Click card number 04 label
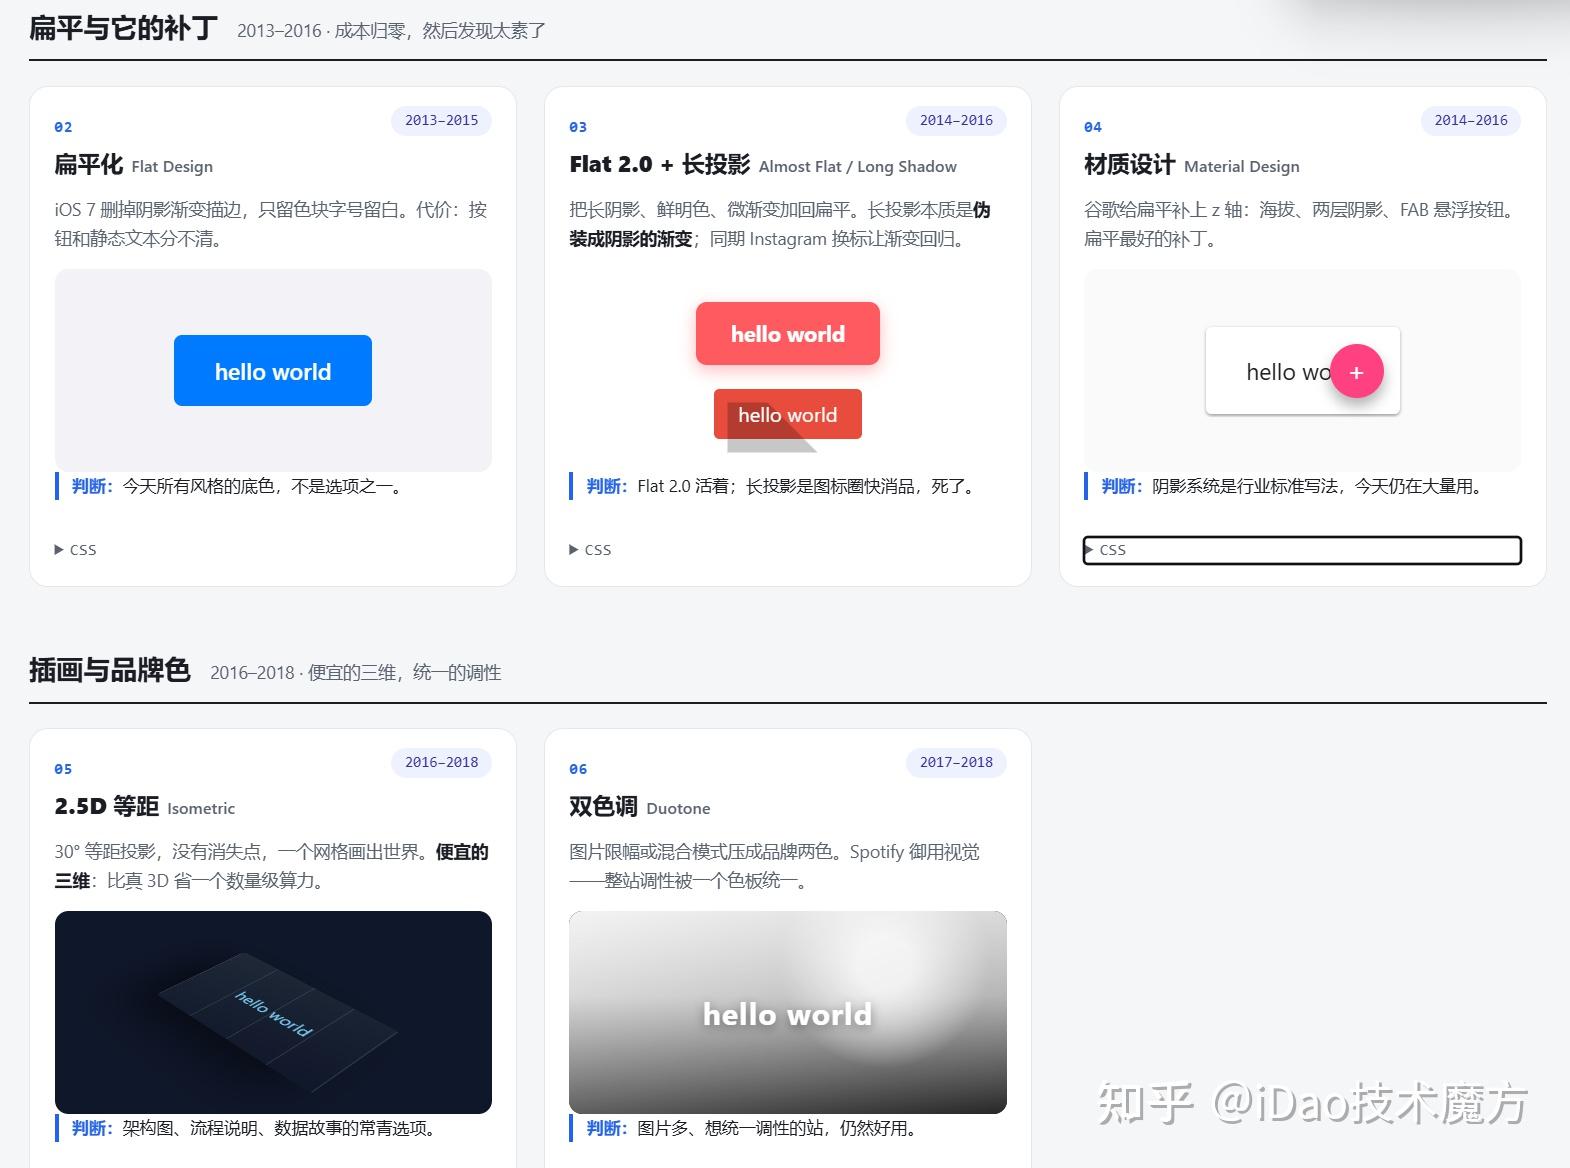Image resolution: width=1570 pixels, height=1168 pixels. (x=1093, y=127)
